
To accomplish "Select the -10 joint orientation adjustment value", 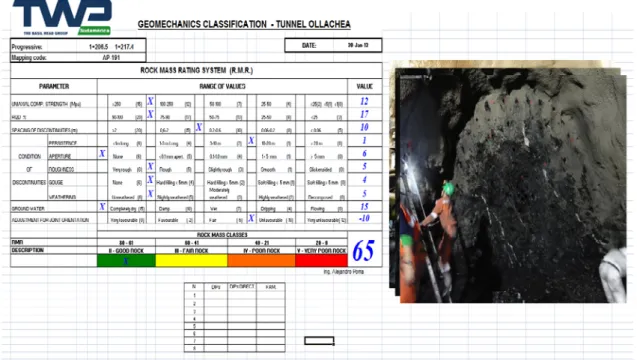I will [364, 218].
